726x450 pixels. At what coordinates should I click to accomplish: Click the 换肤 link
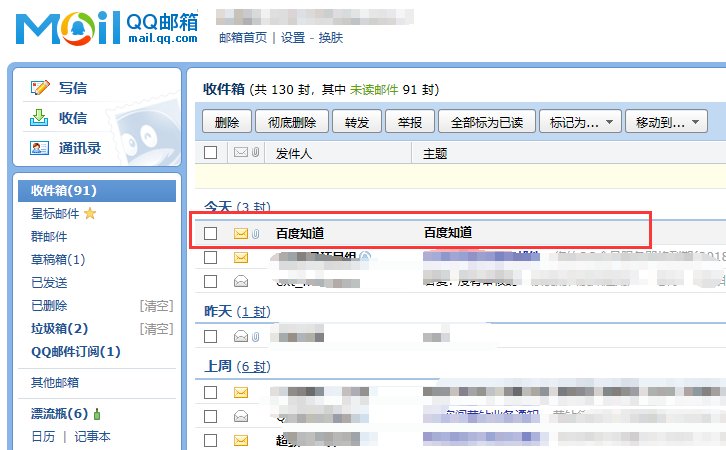tap(331, 38)
